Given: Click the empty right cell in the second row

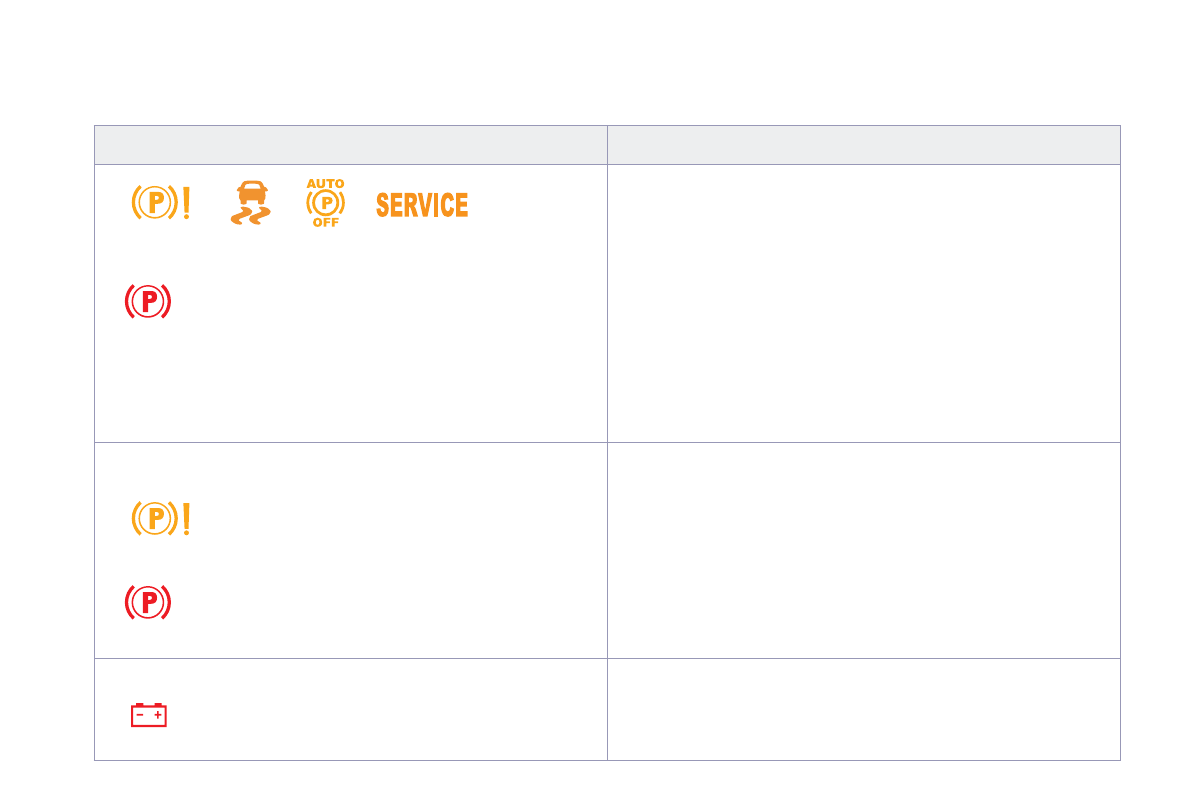Looking at the screenshot, I should point(863,550).
